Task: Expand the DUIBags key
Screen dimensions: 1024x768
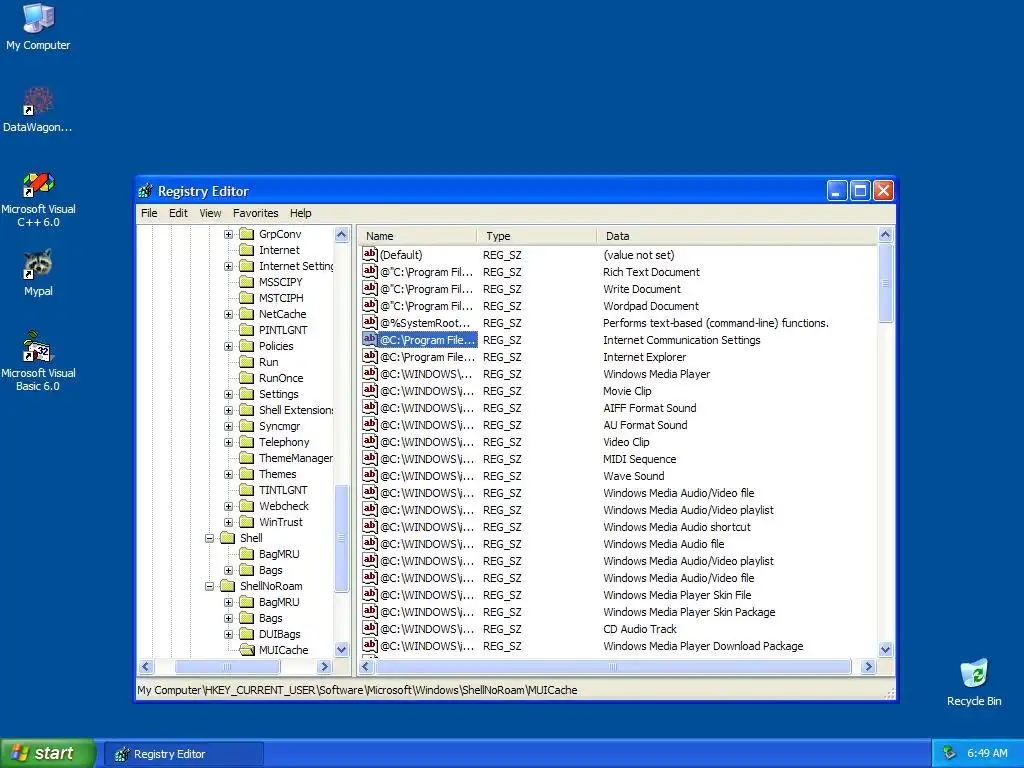Action: (228, 634)
